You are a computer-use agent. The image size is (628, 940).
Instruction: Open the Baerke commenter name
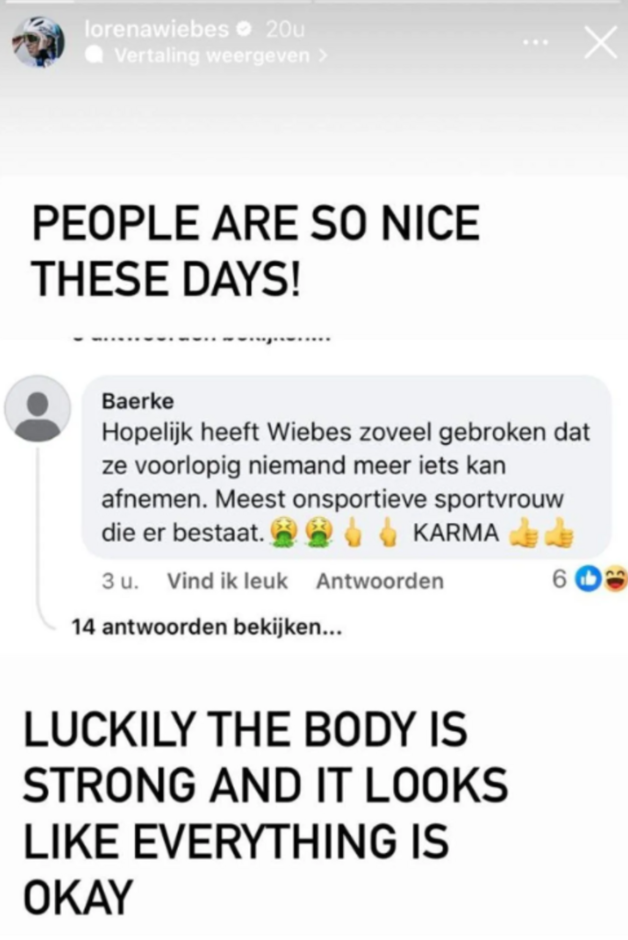[x=138, y=400]
